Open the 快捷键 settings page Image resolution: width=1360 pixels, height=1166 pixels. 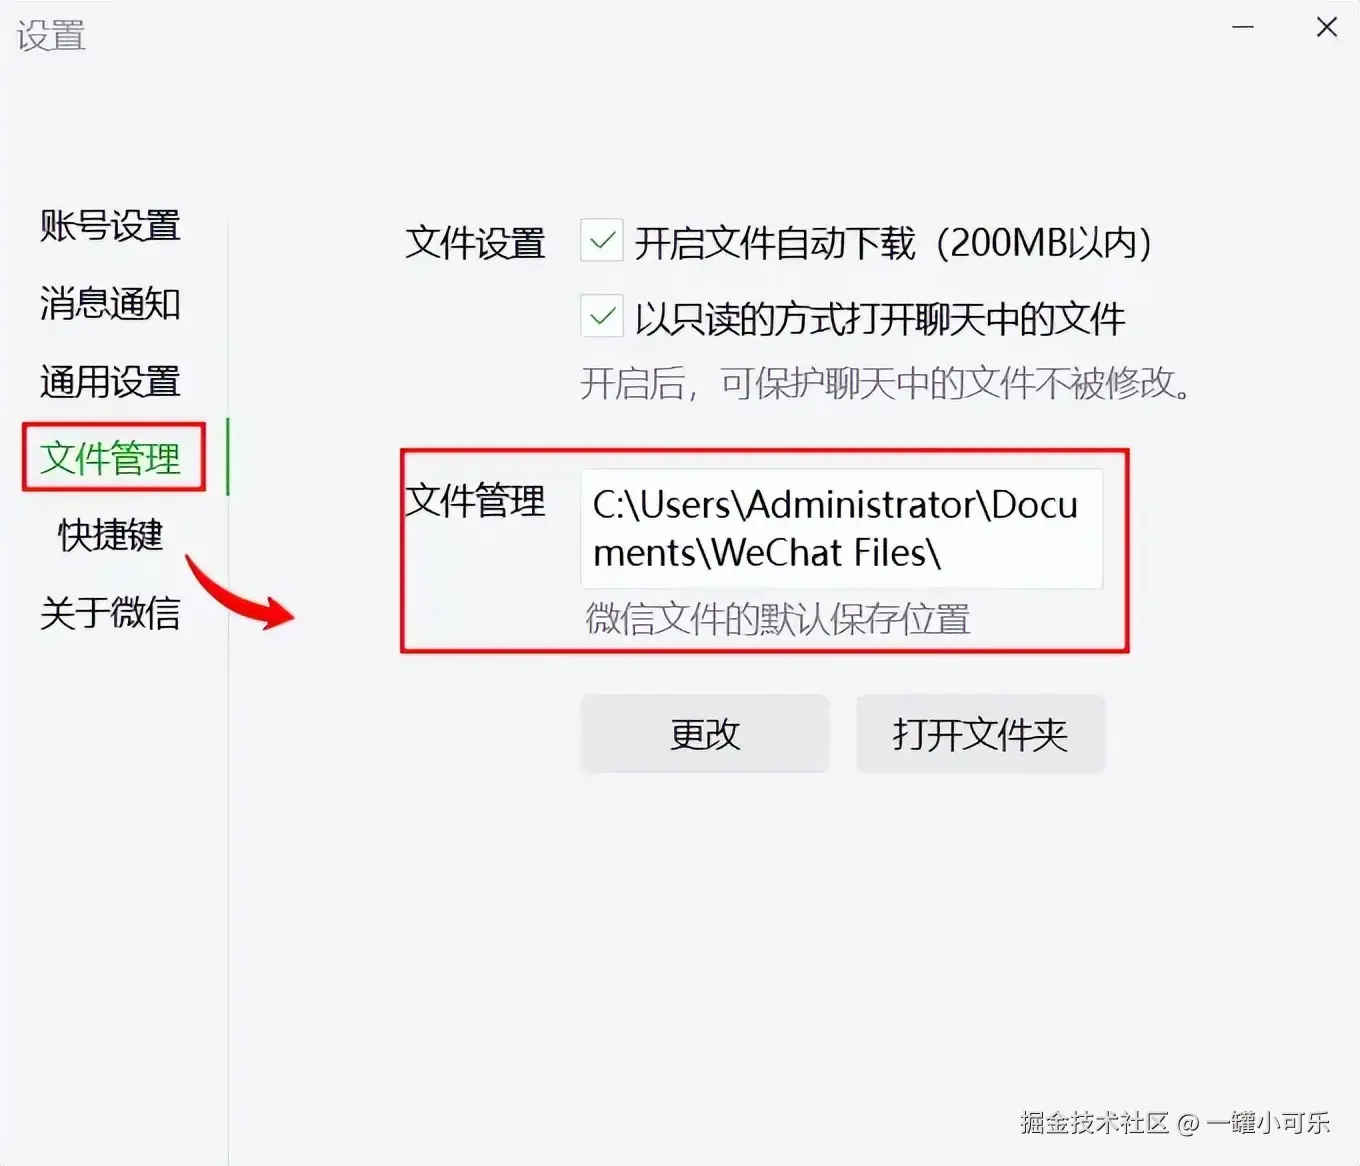pos(110,535)
